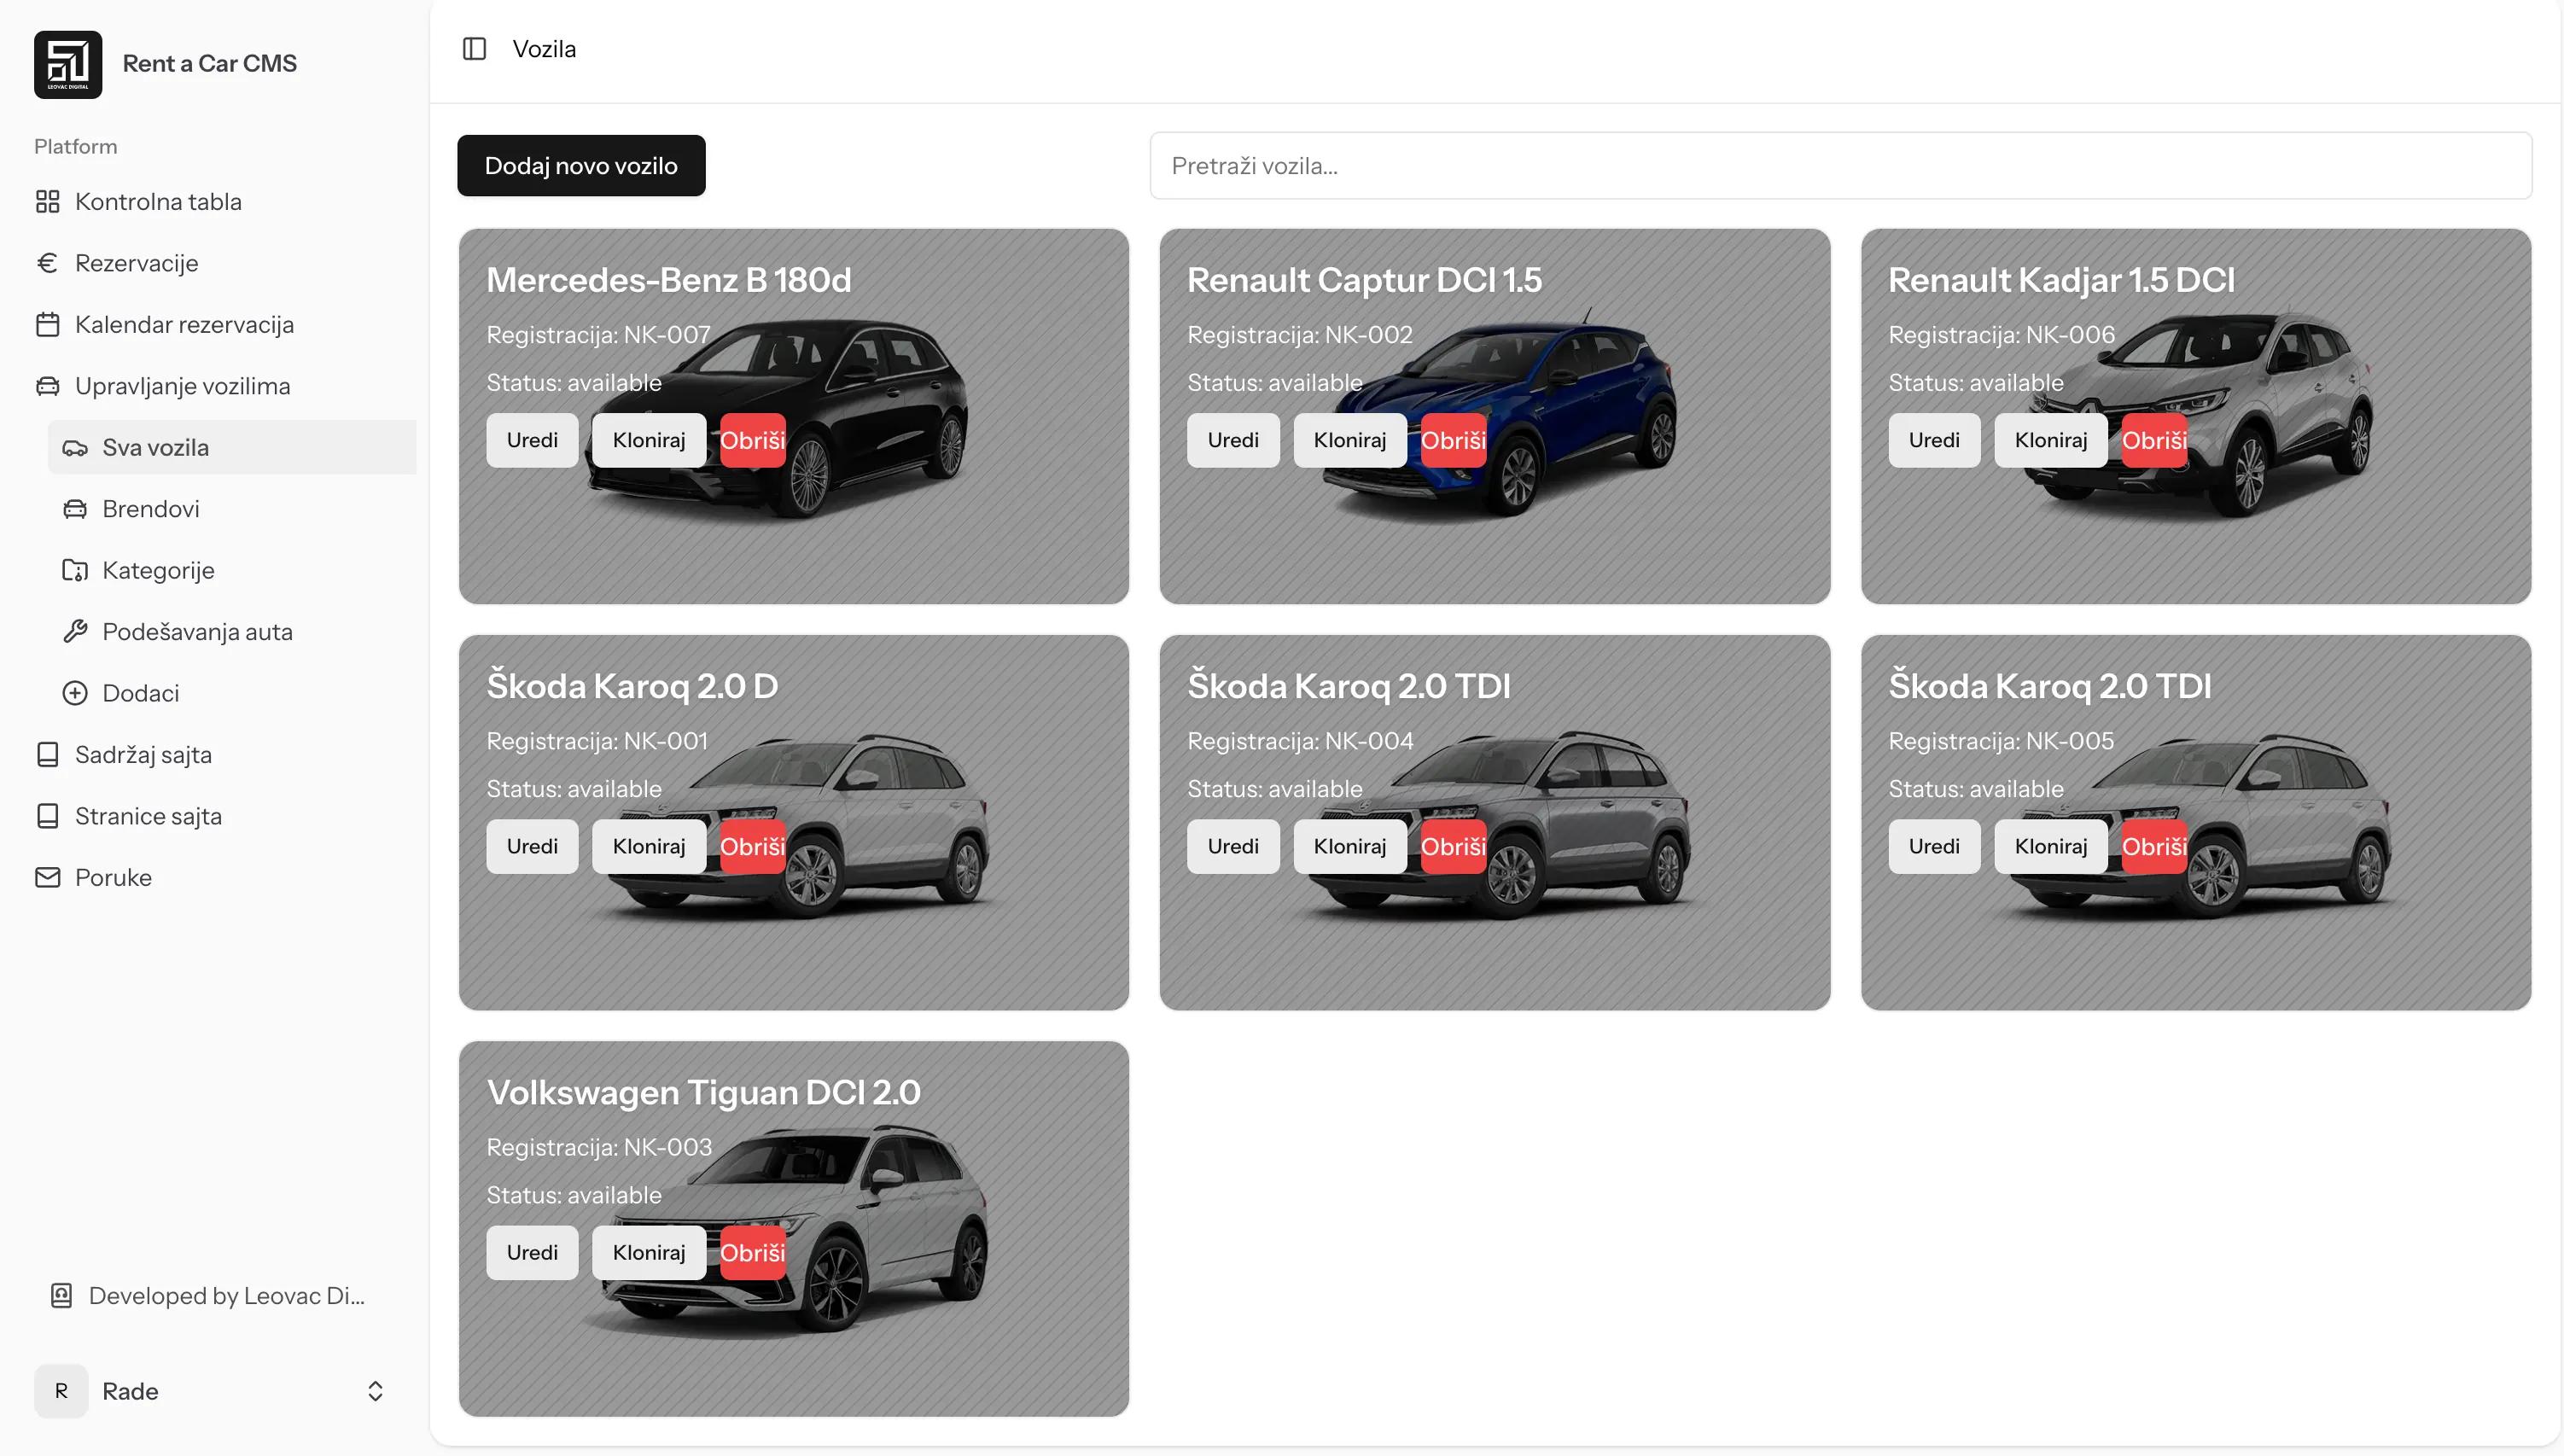Viewport: 2564px width, 1456px height.
Task: Click the Pretraži vozila search field
Action: click(1840, 165)
